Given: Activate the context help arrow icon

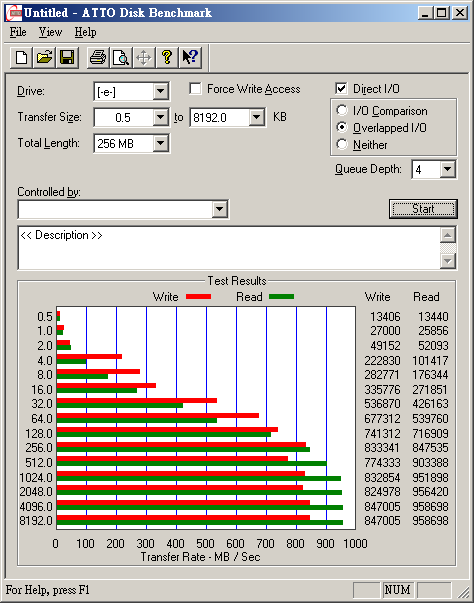Looking at the screenshot, I should point(190,58).
